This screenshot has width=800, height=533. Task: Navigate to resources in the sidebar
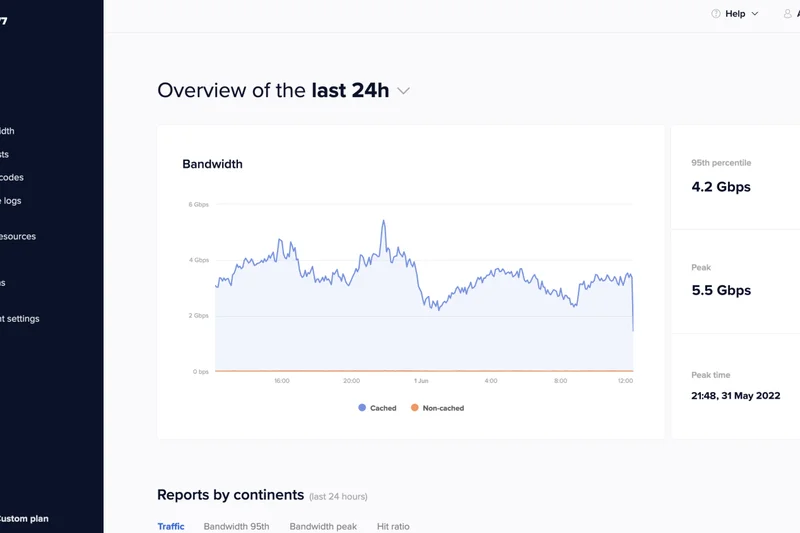point(17,237)
